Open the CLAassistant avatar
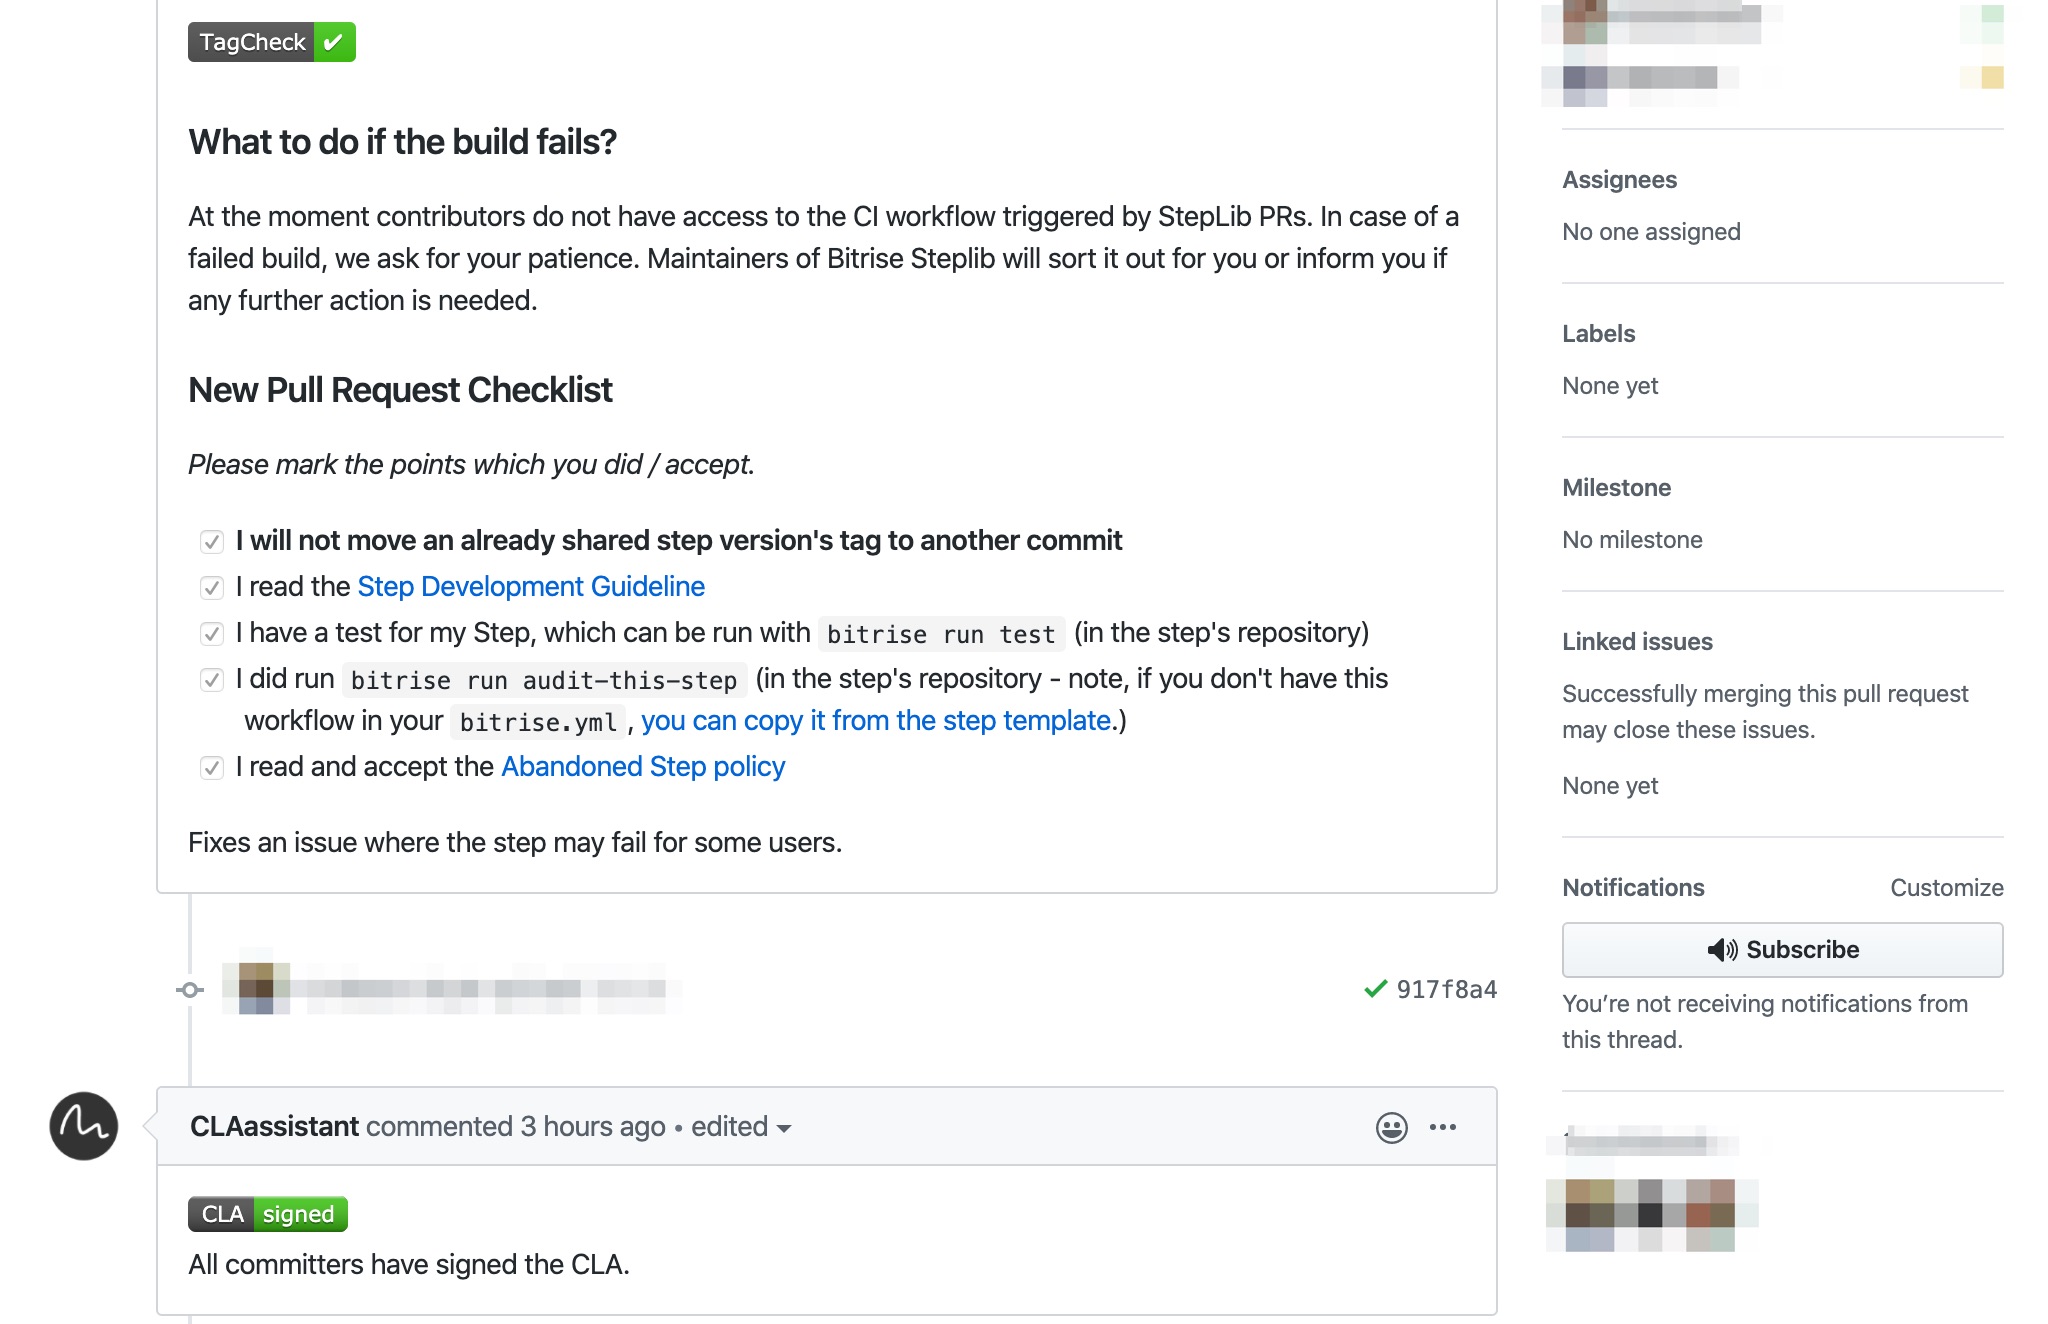This screenshot has width=2048, height=1324. (x=84, y=1126)
